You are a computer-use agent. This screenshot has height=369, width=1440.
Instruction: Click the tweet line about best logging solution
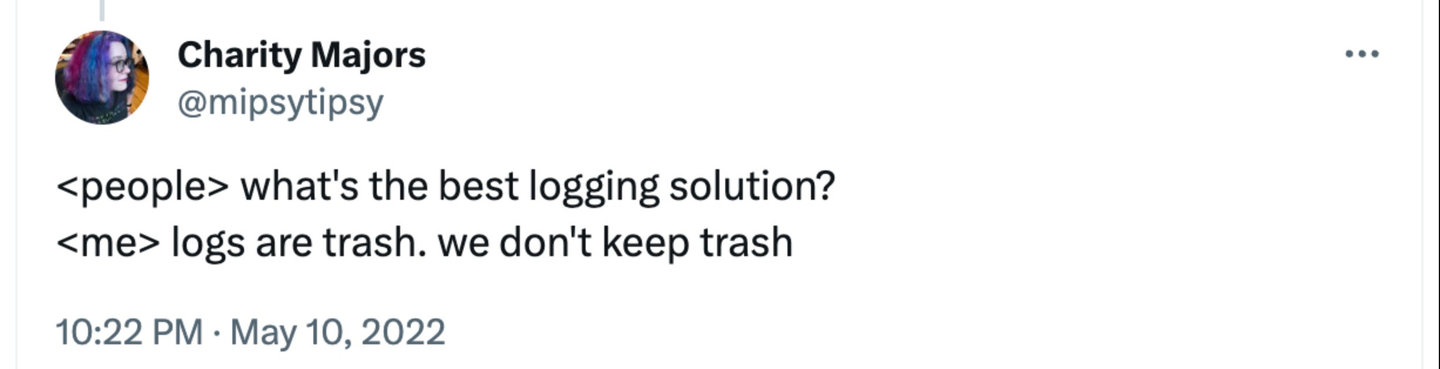[x=445, y=187]
